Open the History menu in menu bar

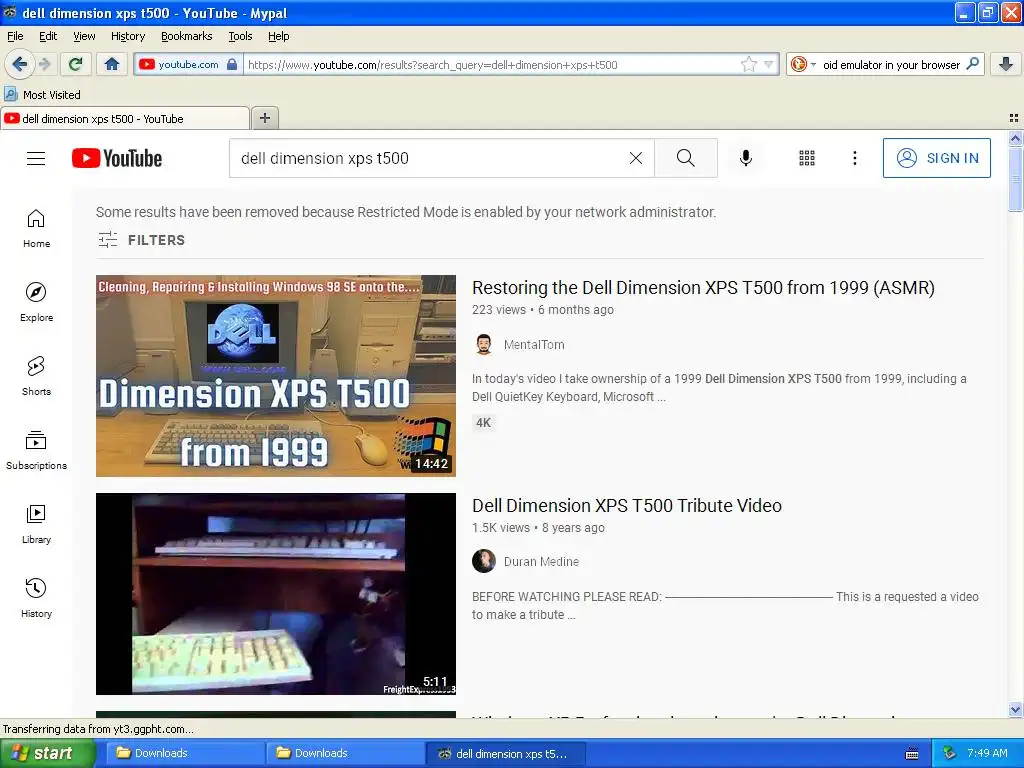(127, 36)
